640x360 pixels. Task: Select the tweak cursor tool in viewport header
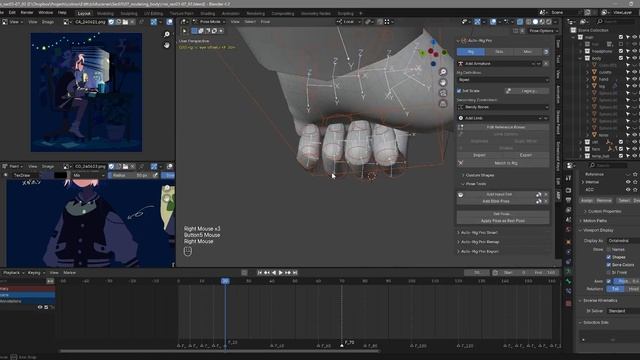click(x=185, y=31)
